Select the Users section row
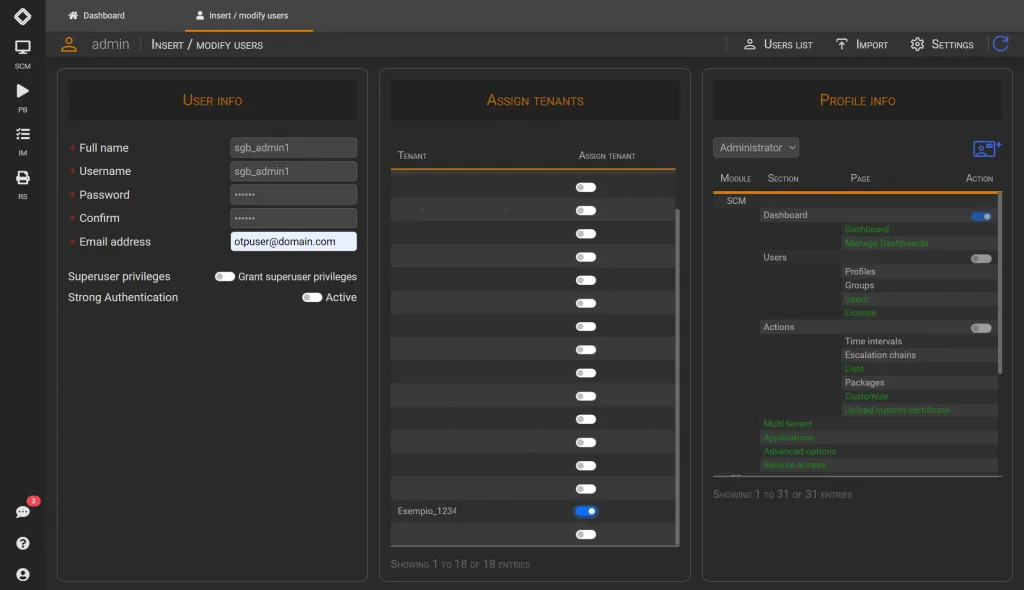1024x590 pixels. click(775, 257)
